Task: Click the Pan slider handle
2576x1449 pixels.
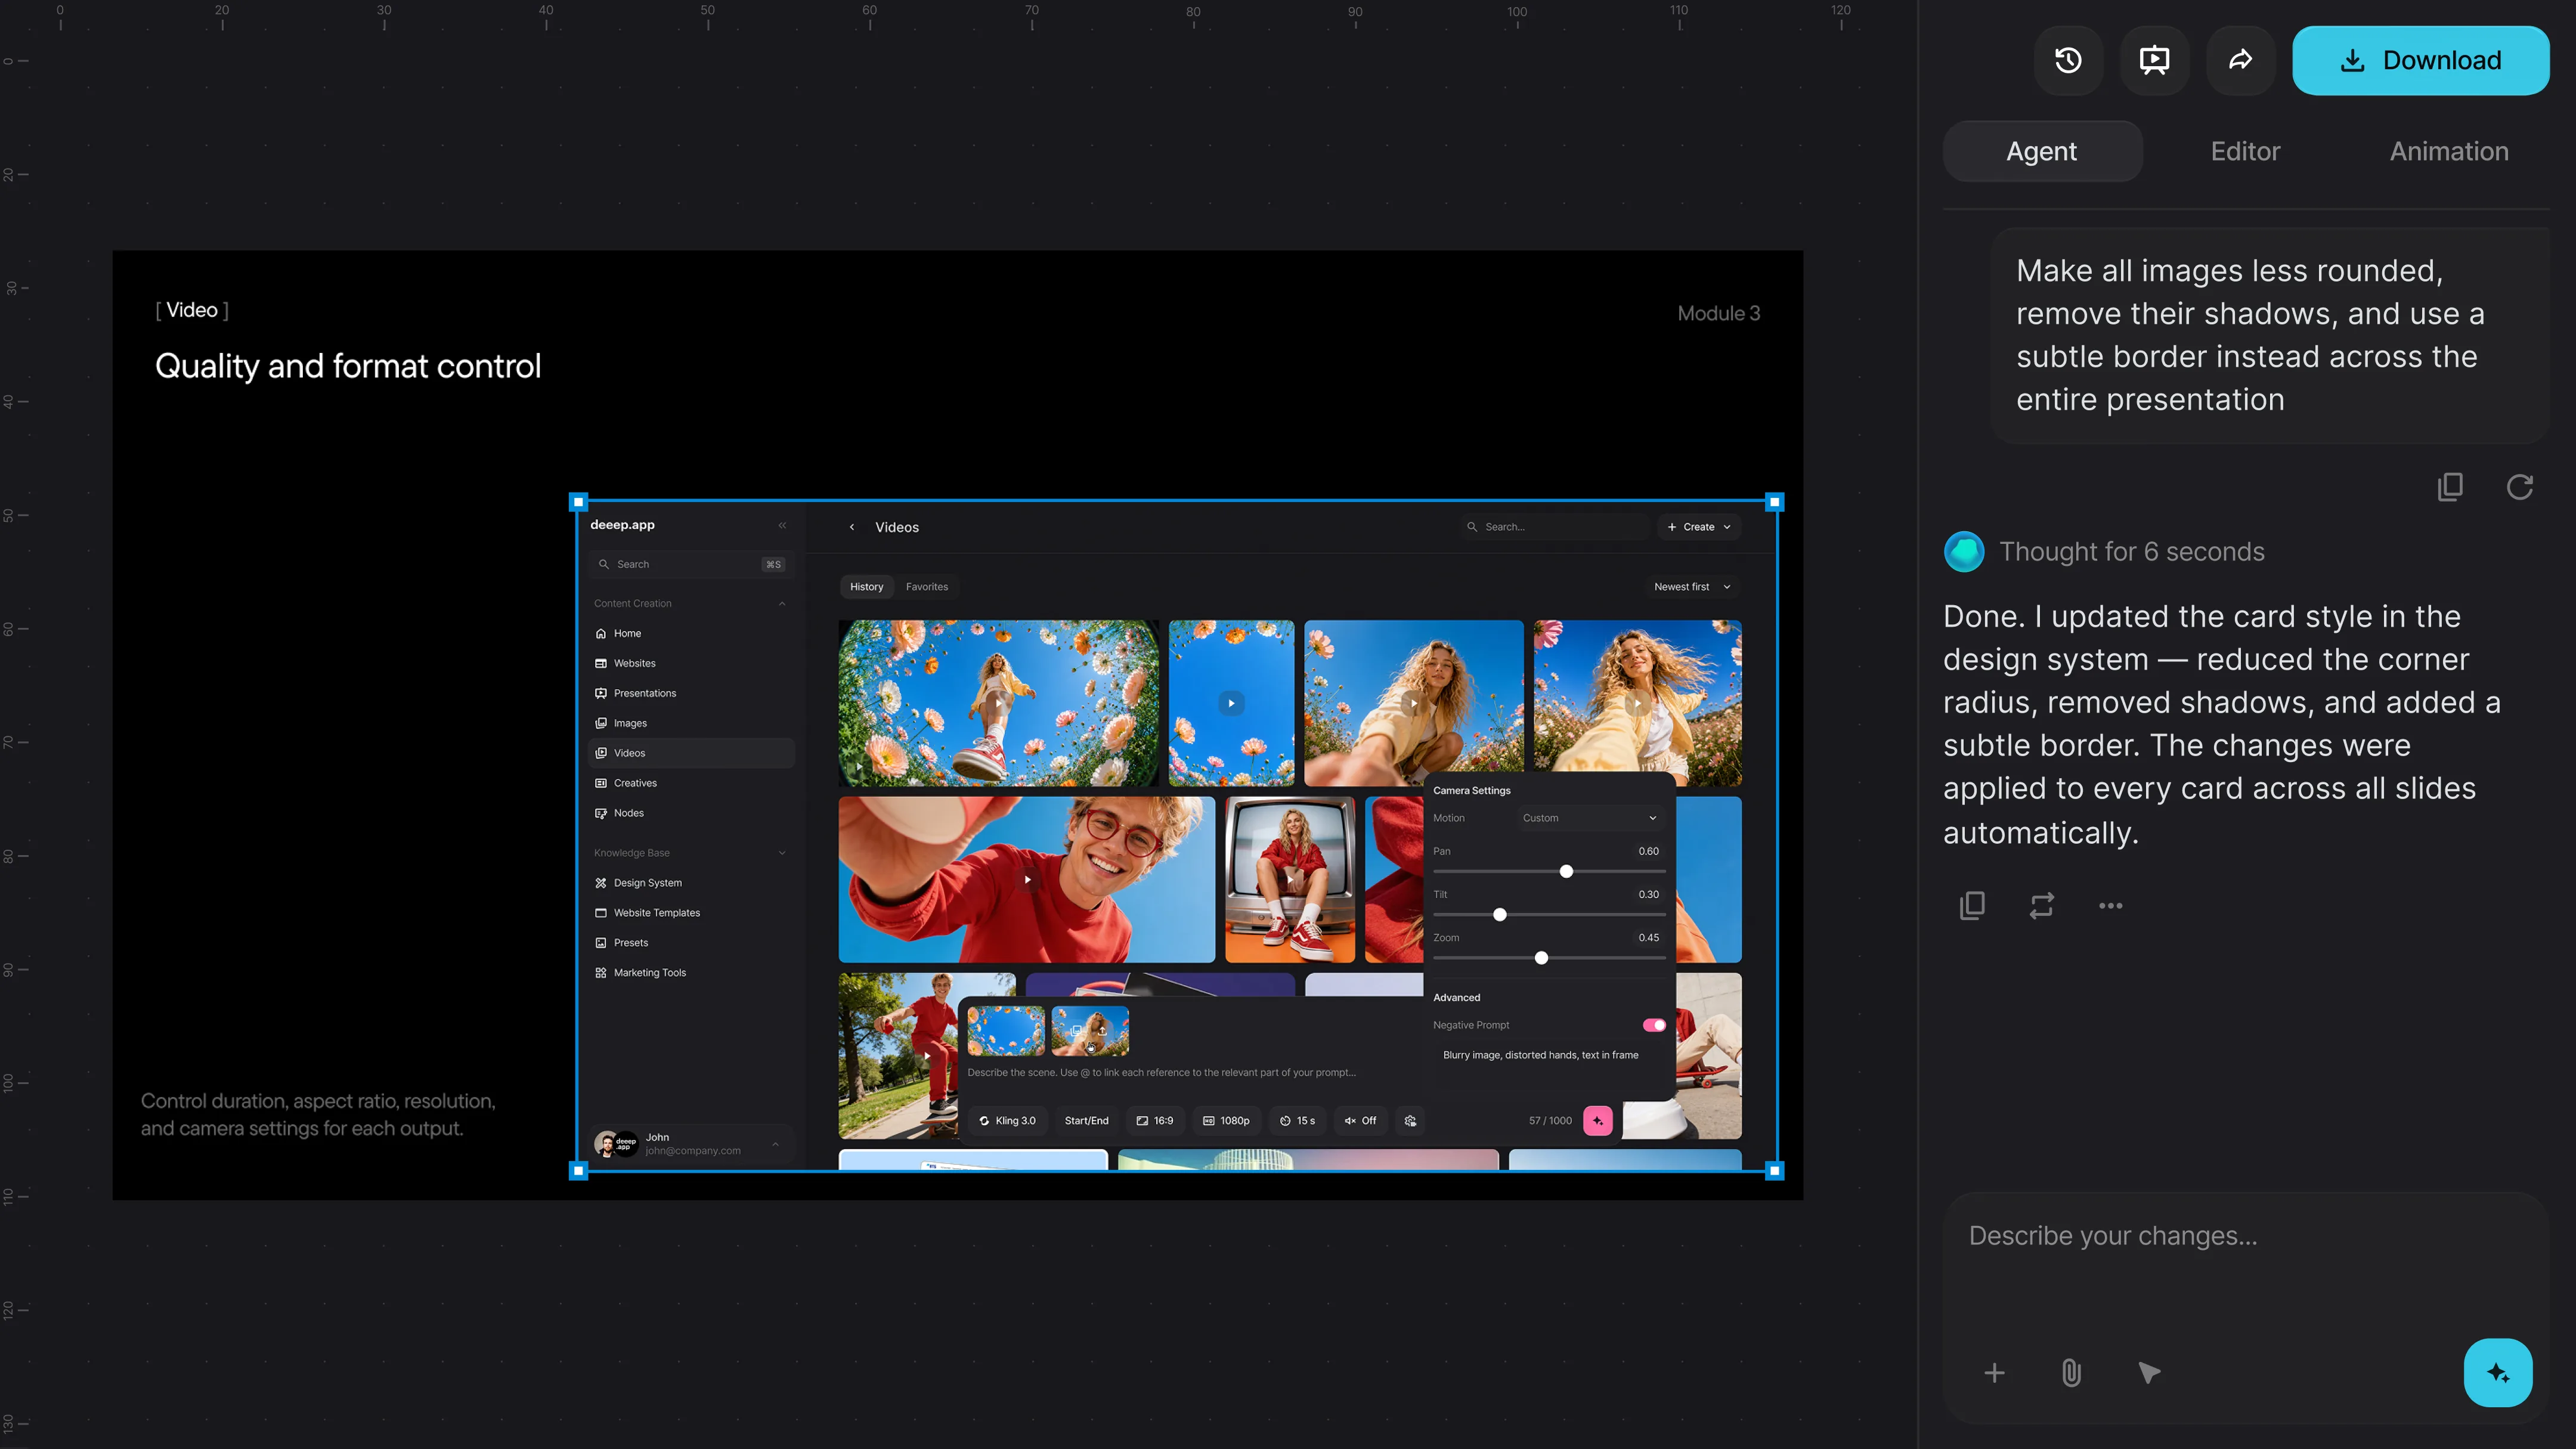Action: tap(1566, 872)
